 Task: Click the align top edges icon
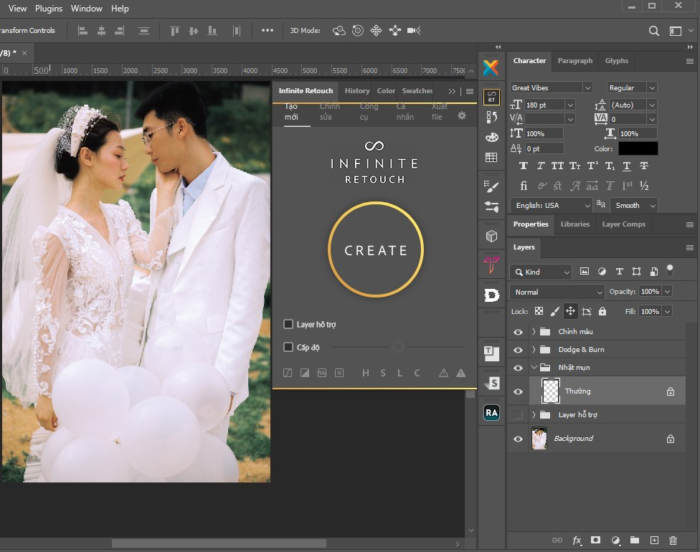pyautogui.click(x=175, y=30)
